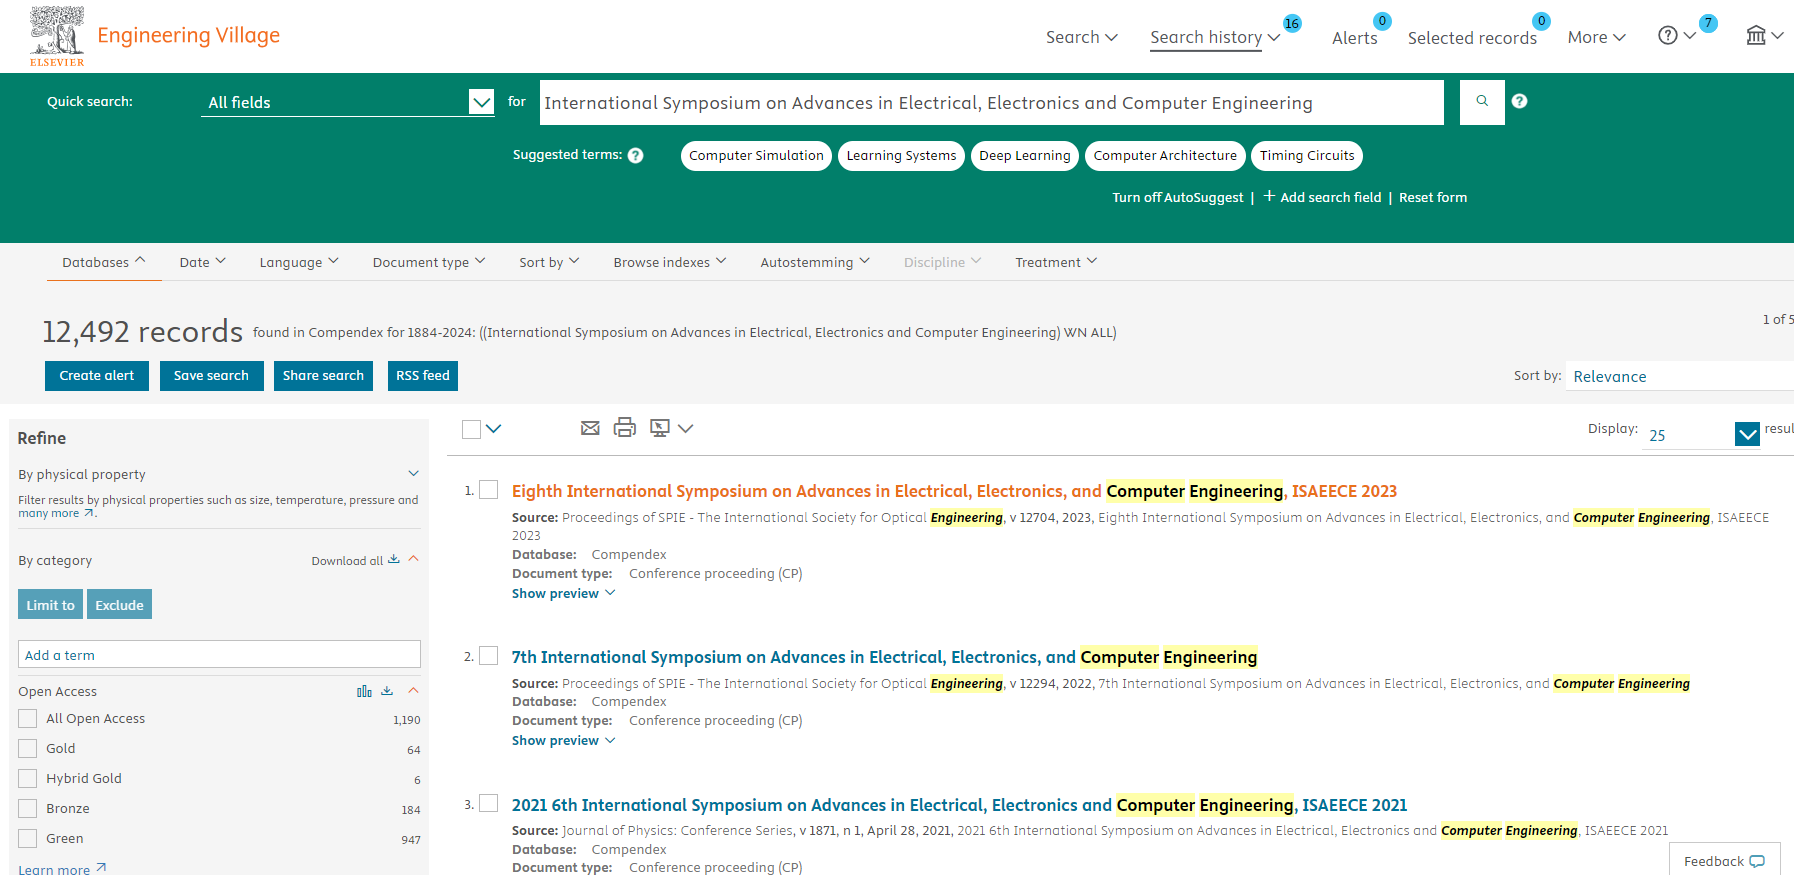1794x875 pixels.
Task: Click the quick search query field
Action: (992, 102)
